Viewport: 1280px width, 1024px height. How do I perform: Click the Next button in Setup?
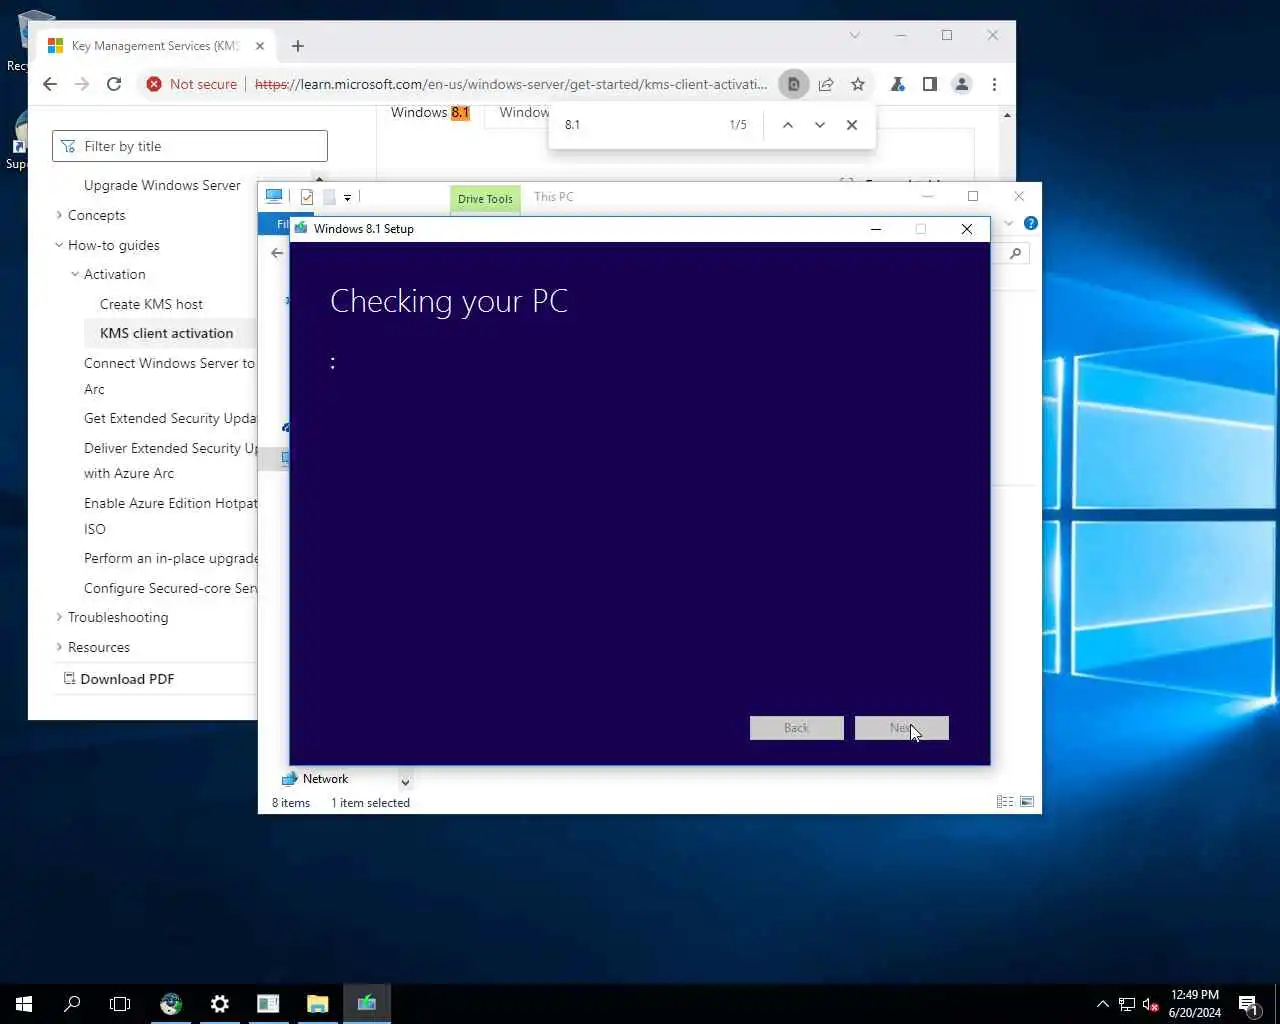point(902,728)
